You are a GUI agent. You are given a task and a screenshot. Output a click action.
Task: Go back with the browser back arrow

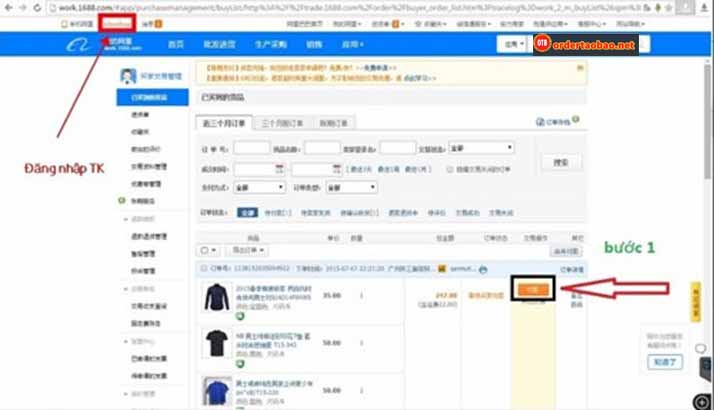8,8
